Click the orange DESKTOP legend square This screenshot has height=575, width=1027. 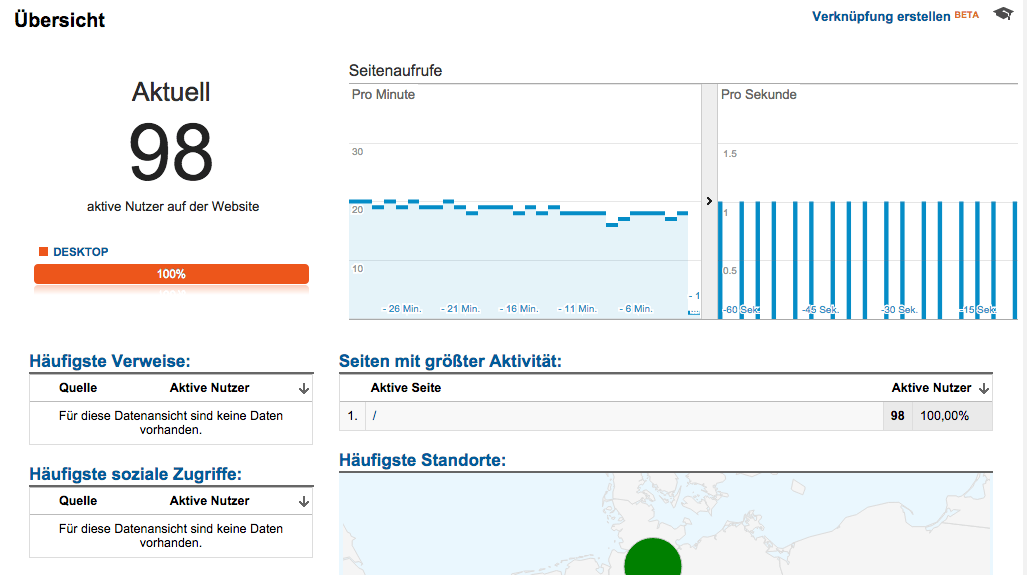(x=43, y=251)
